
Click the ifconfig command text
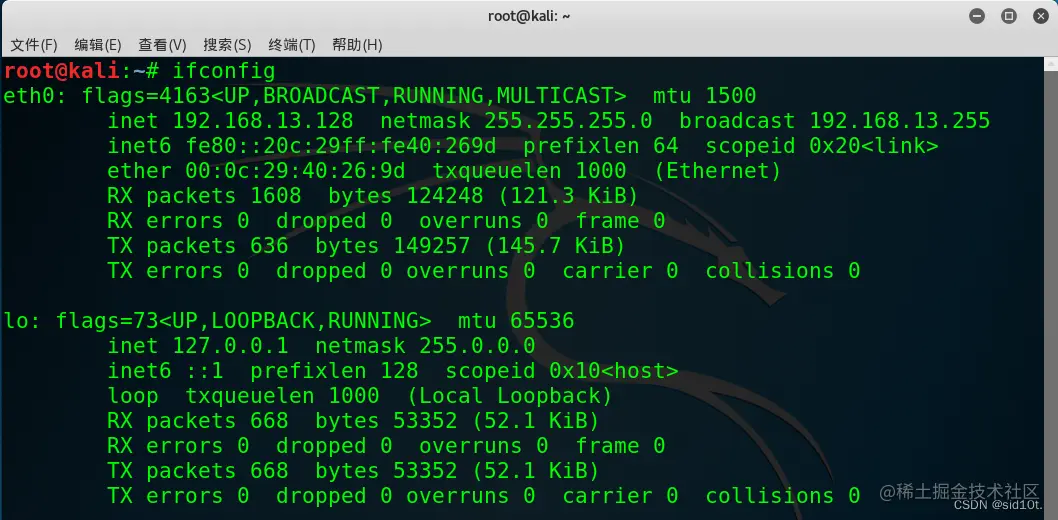click(223, 71)
